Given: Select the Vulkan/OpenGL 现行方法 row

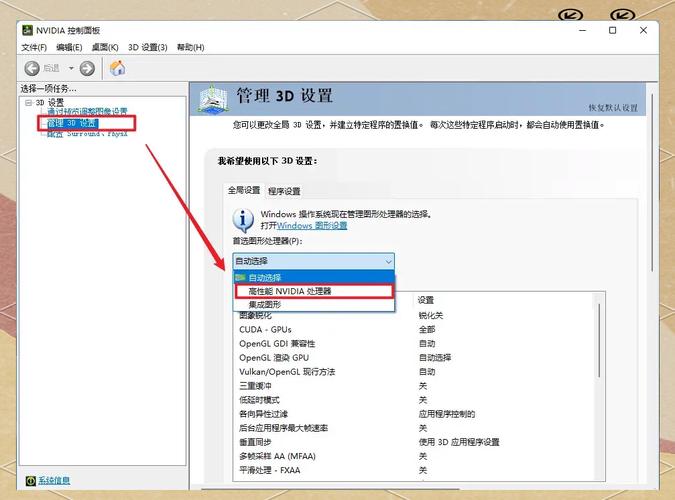Looking at the screenshot, I should point(415,372).
